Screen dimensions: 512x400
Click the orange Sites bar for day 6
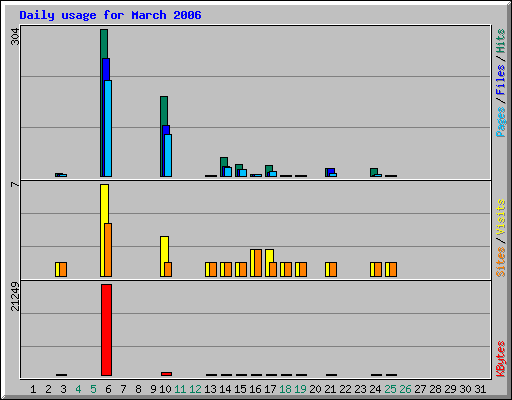(108, 250)
